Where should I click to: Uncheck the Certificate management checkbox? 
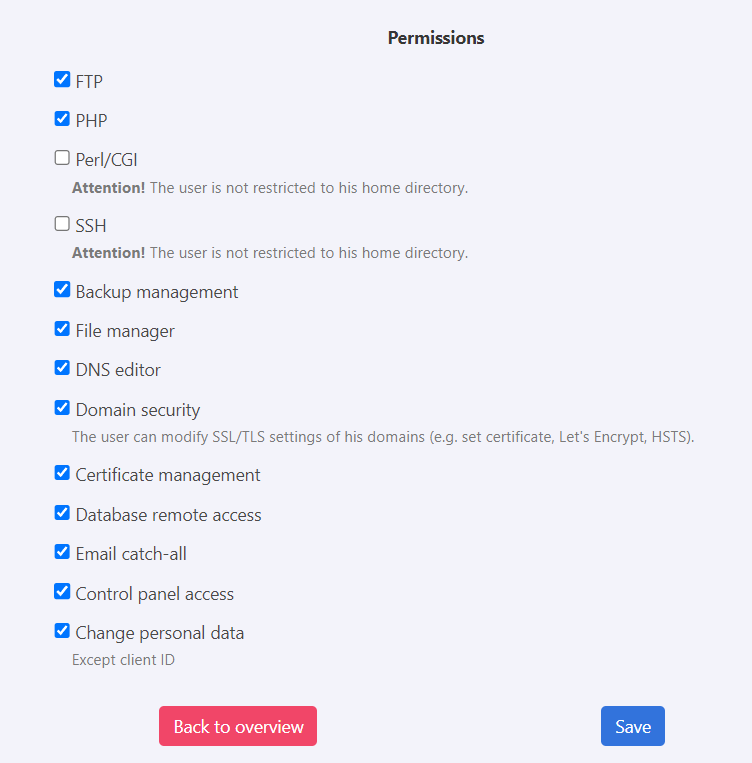pos(62,473)
